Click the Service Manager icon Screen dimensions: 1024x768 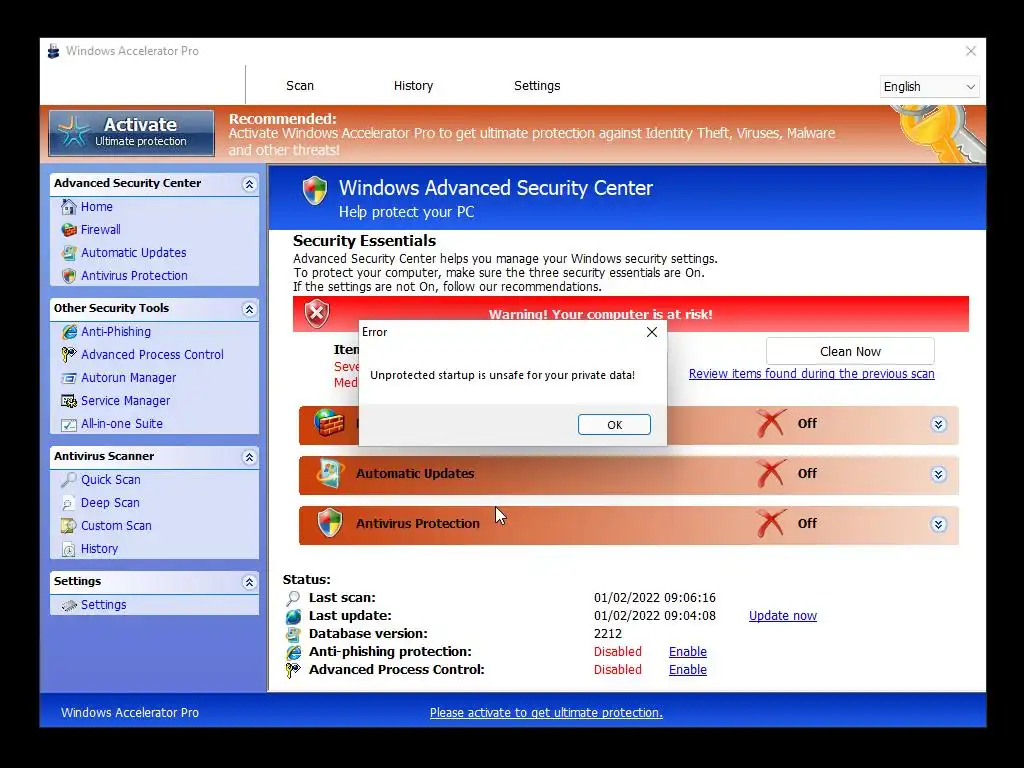point(69,401)
